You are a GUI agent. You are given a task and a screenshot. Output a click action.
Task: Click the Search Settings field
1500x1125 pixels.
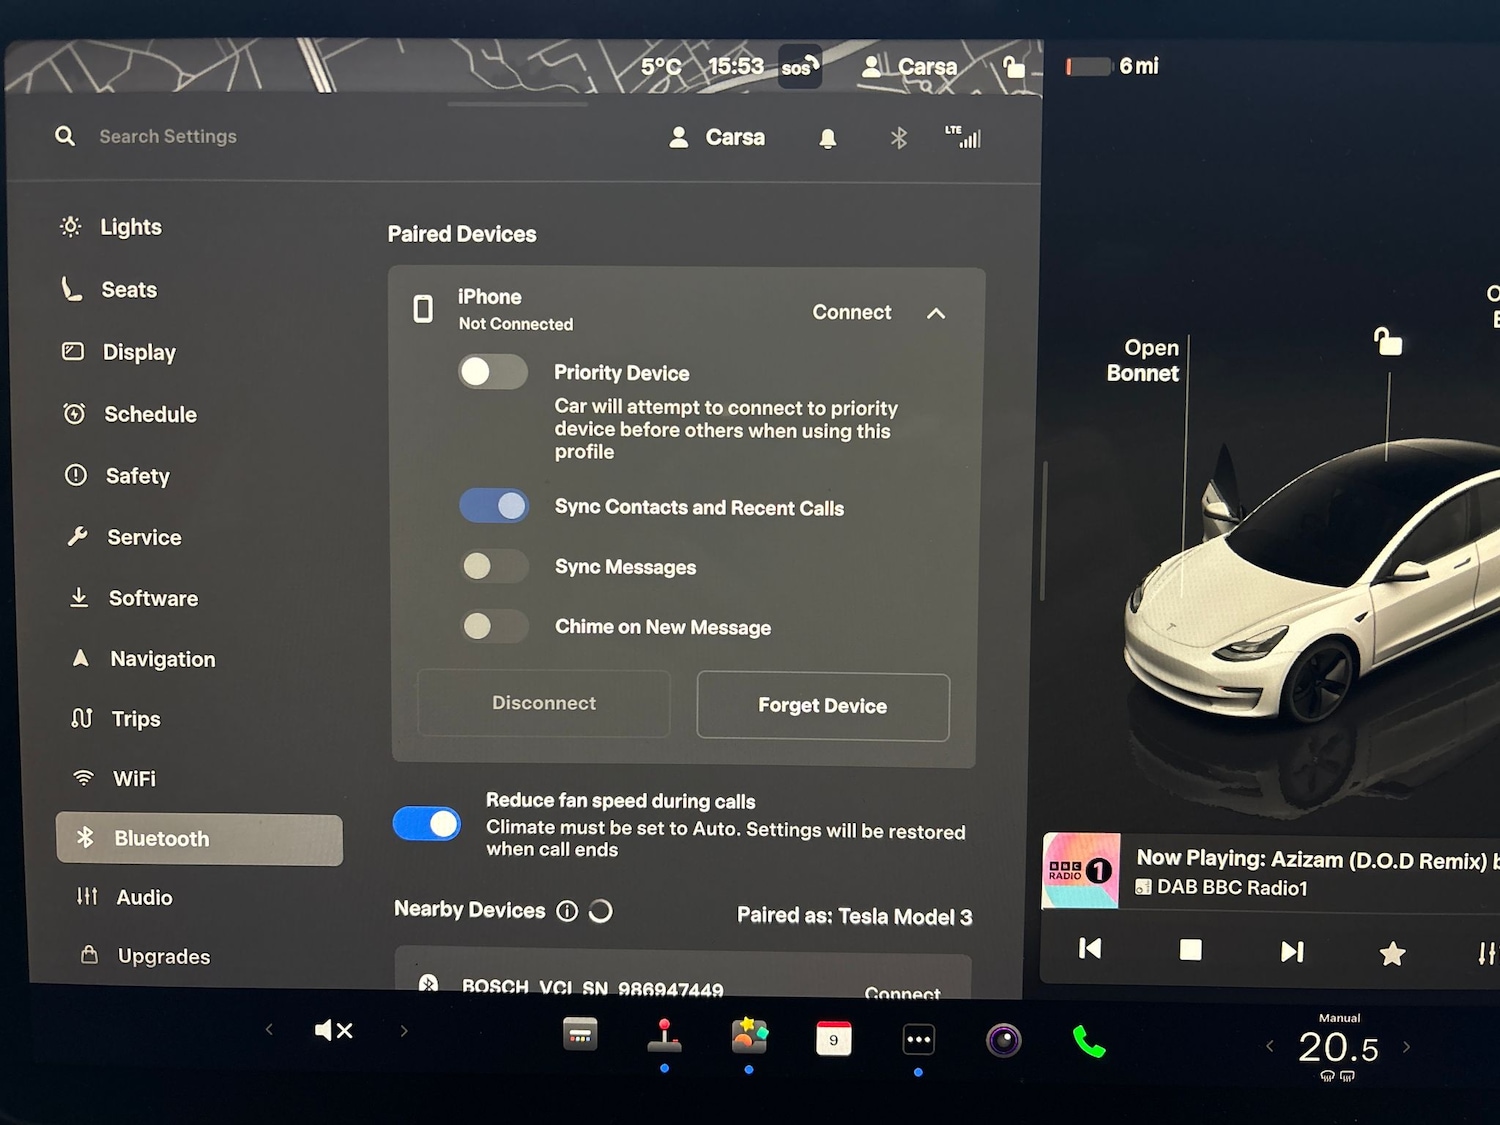point(167,136)
